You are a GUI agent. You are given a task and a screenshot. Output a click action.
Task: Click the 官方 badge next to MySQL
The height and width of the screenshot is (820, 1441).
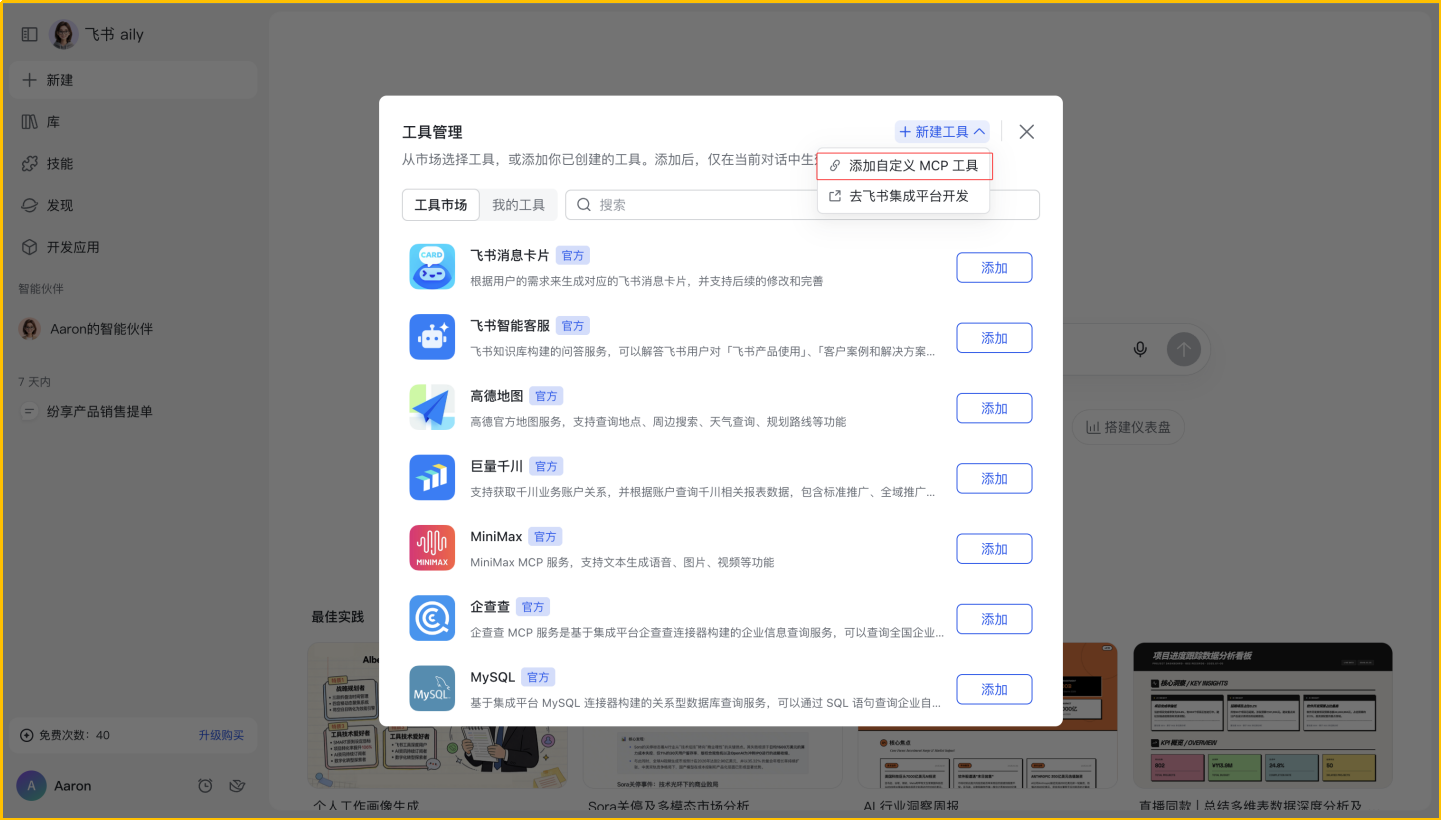[538, 678]
